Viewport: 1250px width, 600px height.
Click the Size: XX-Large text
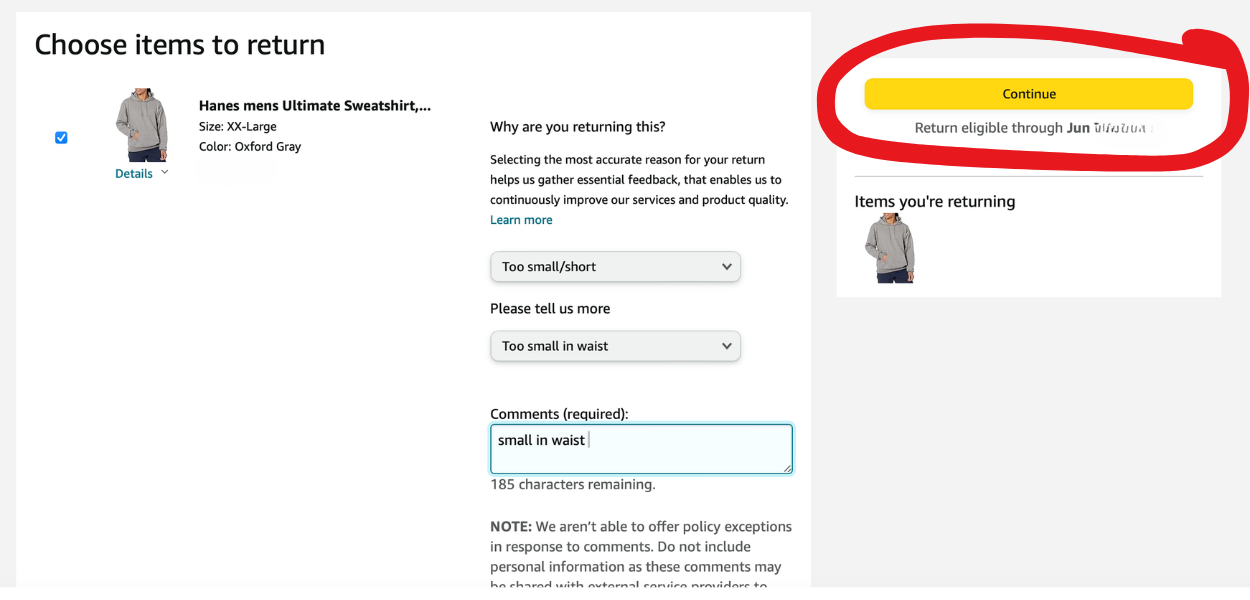click(x=238, y=127)
